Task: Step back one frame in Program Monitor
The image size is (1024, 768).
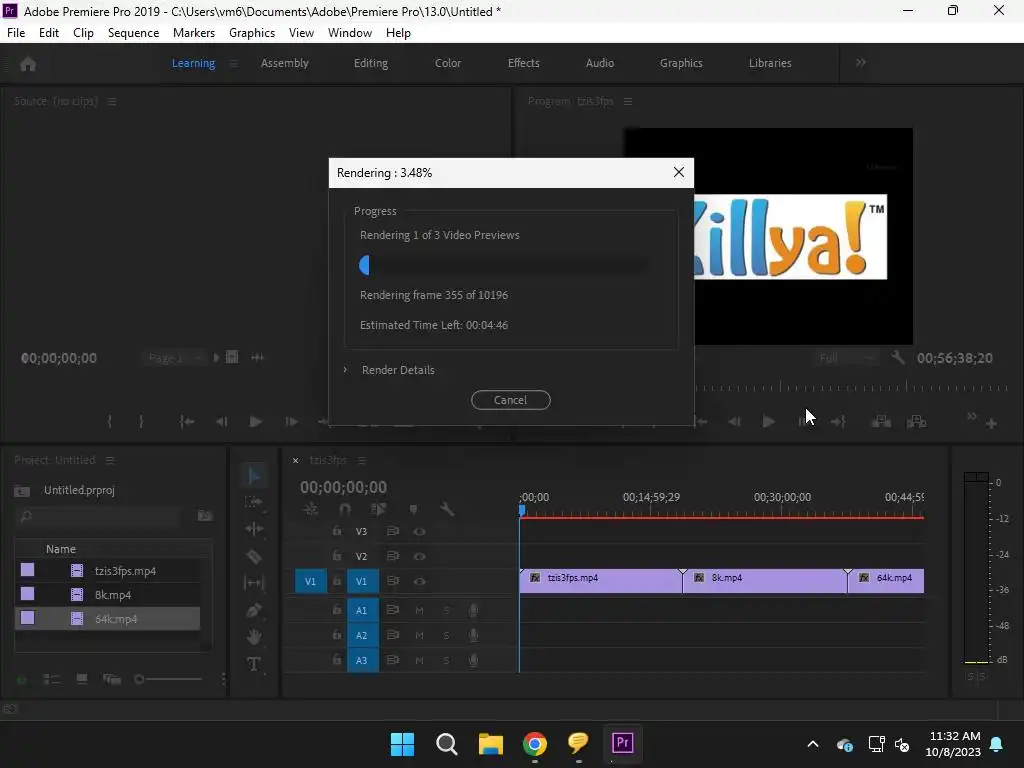Action: 734,422
